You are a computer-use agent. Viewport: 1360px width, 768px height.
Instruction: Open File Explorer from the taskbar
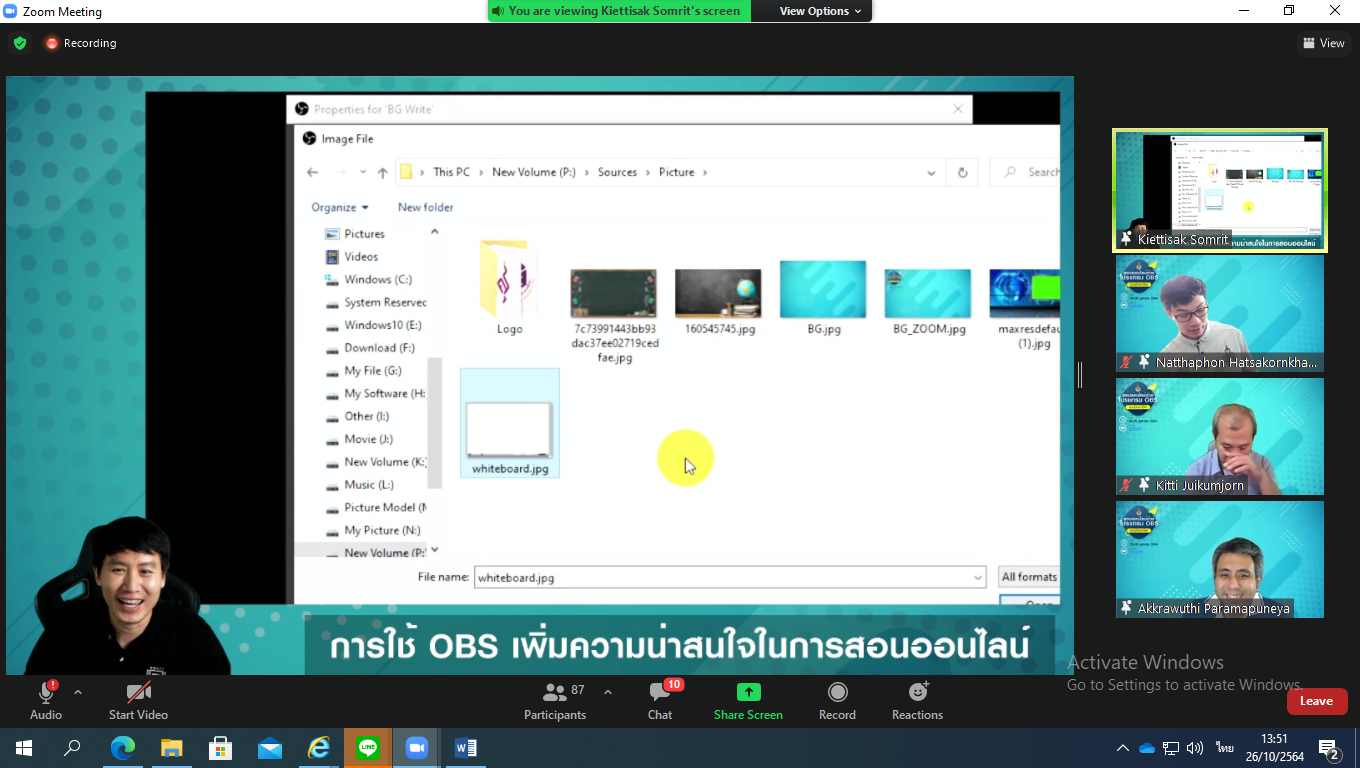tap(171, 748)
